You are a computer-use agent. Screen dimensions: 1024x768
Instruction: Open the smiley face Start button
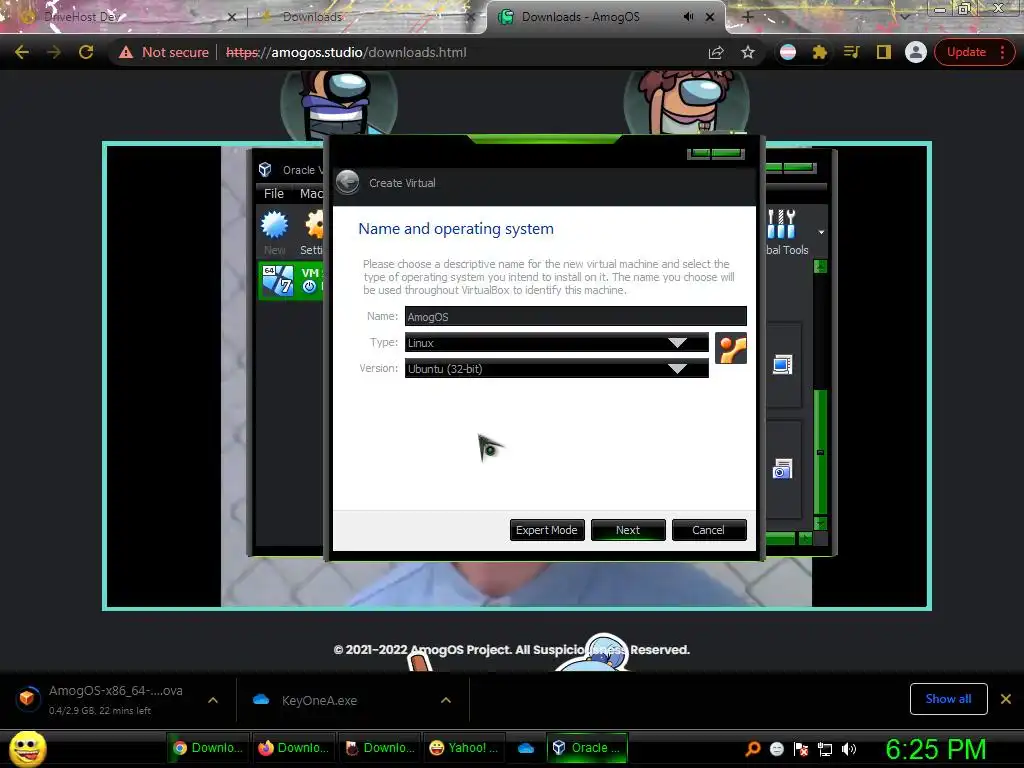(27, 748)
